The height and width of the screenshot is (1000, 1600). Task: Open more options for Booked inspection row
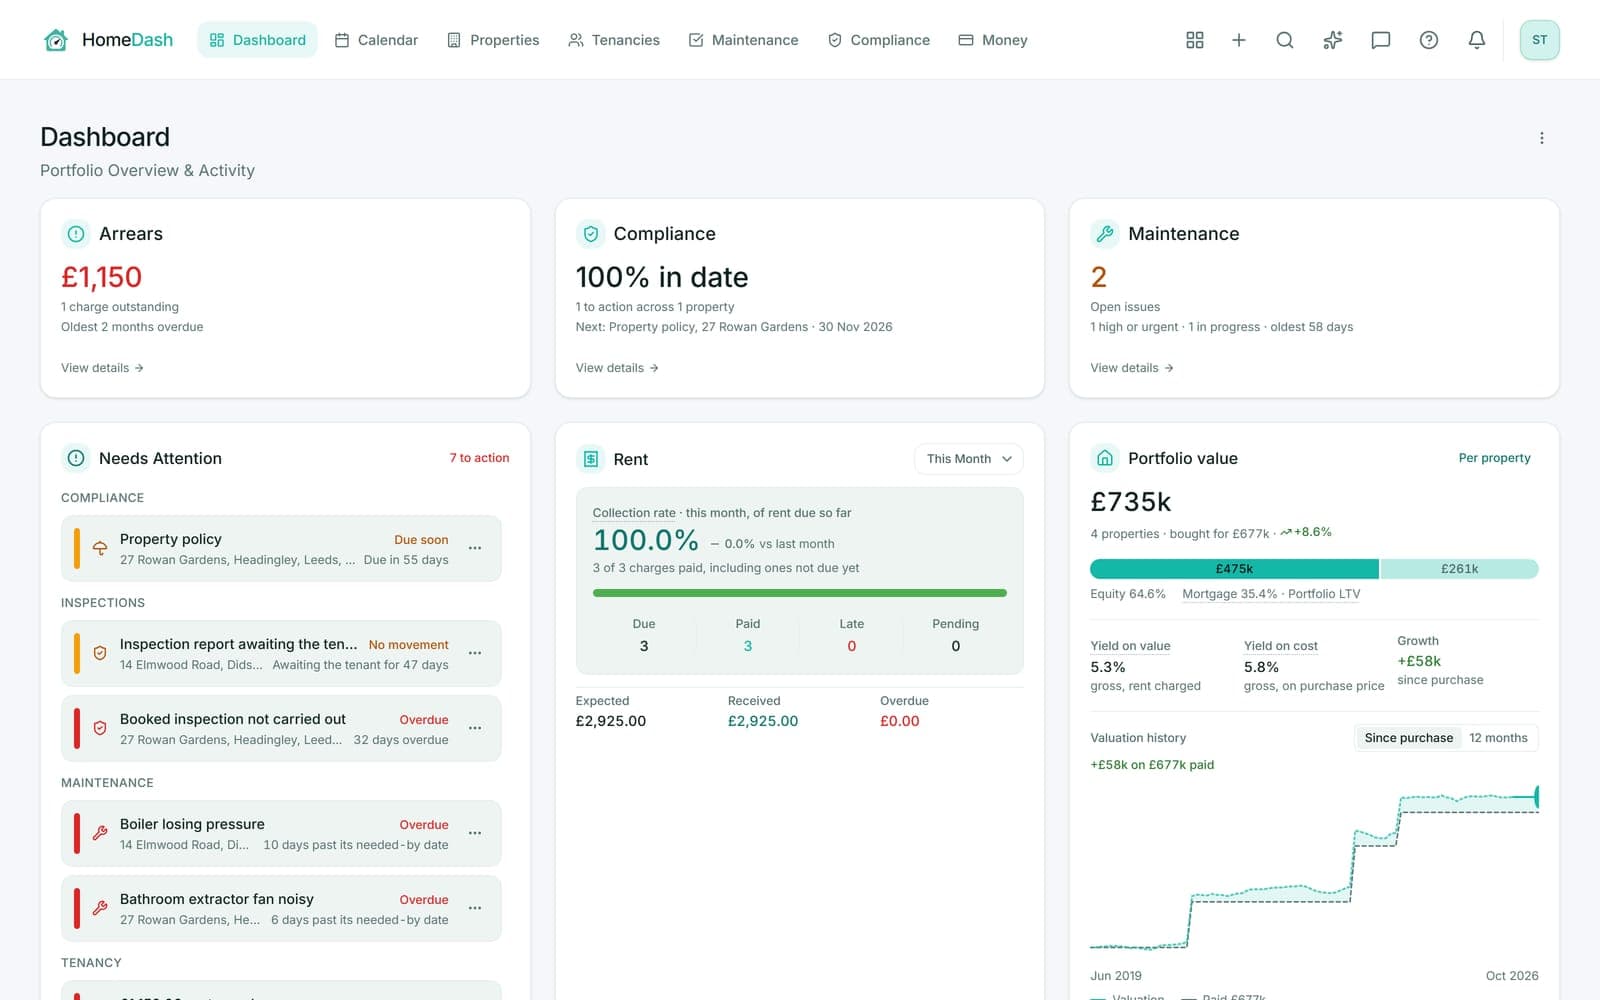(x=475, y=728)
